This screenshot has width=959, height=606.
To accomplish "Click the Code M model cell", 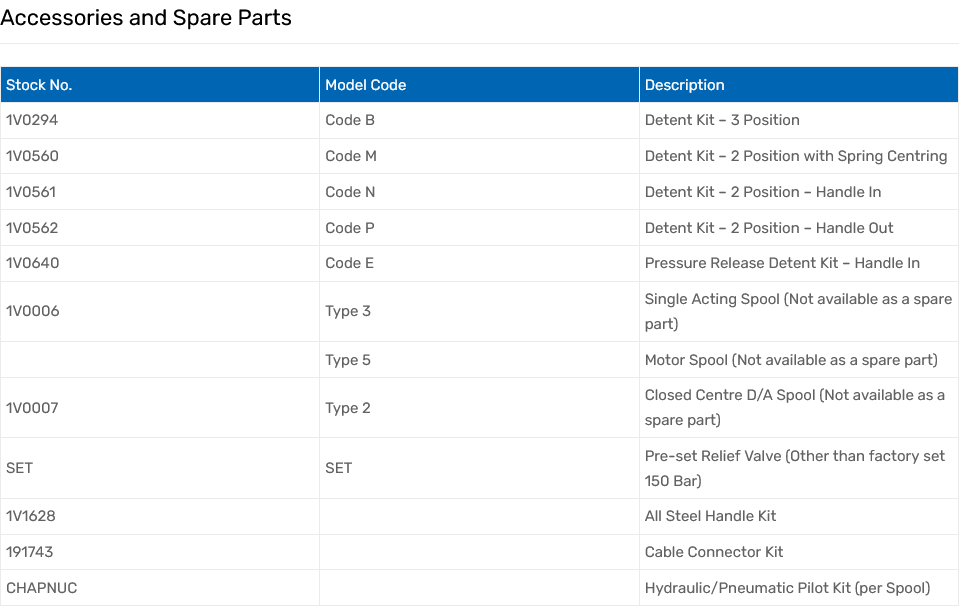I will pos(351,156).
